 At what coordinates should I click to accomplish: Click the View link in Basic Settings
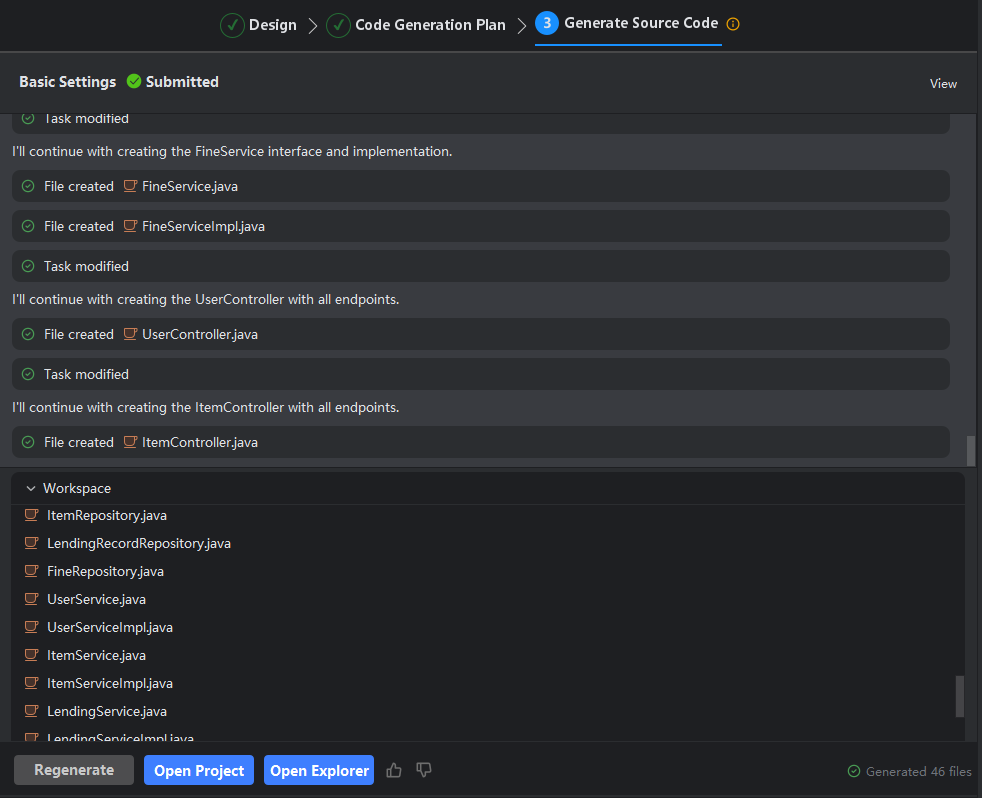943,83
